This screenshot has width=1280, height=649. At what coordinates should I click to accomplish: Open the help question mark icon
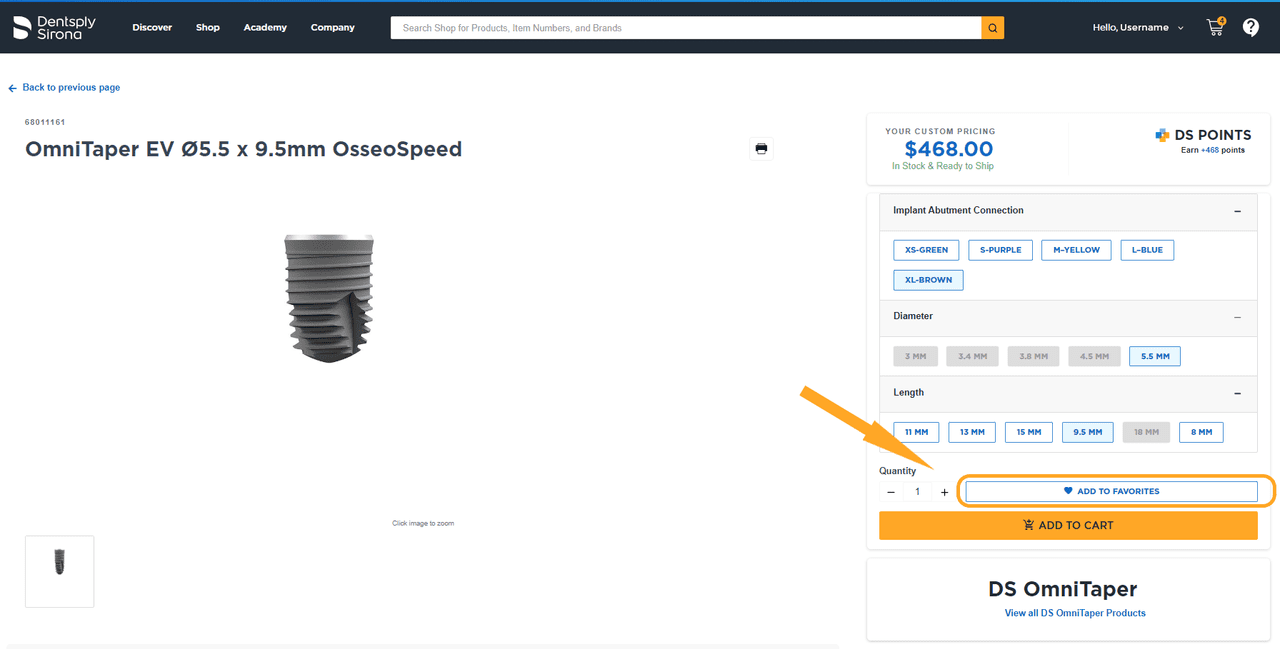point(1250,27)
